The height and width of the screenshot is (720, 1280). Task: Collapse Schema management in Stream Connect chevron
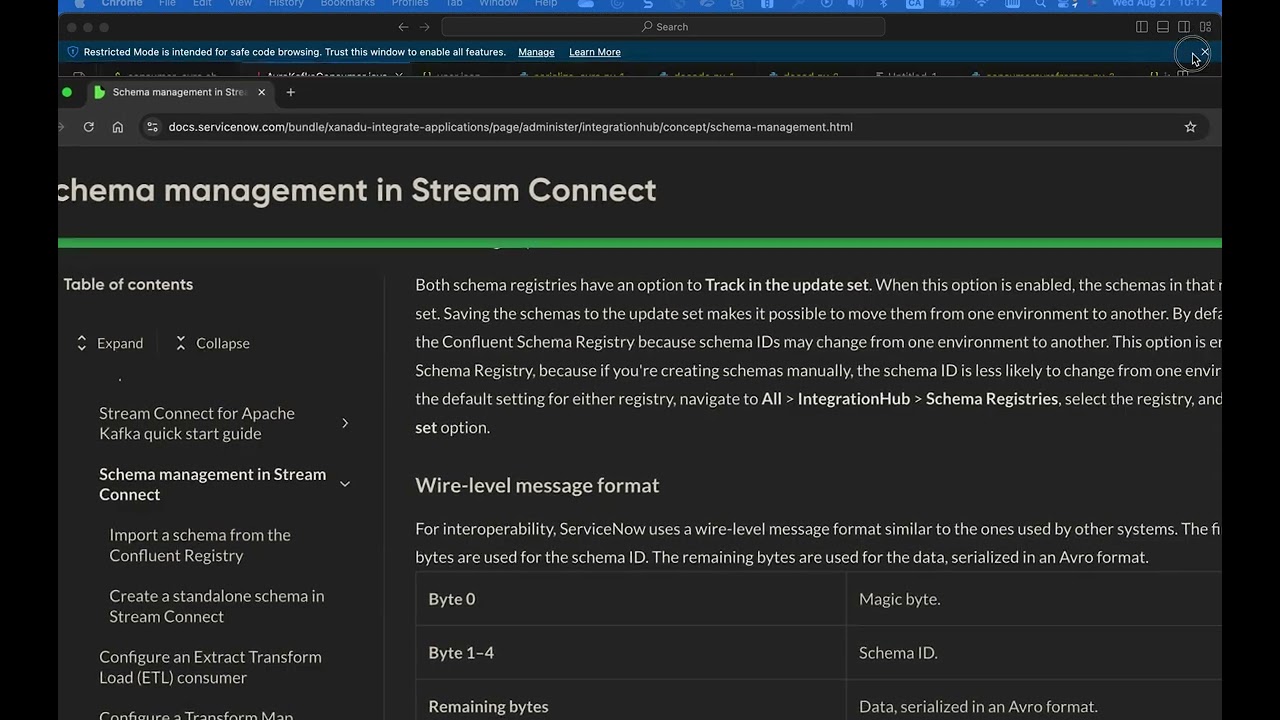pyautogui.click(x=345, y=484)
